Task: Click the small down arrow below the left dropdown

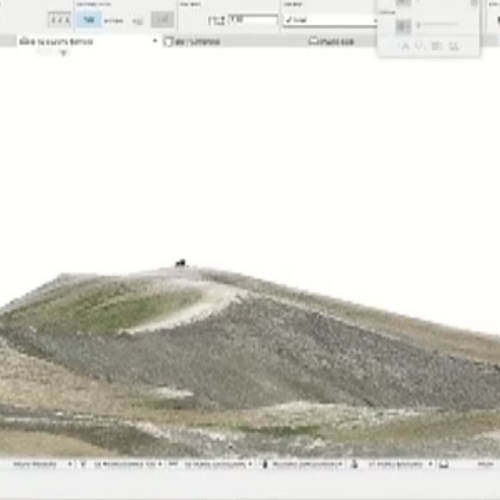Action: (64, 53)
